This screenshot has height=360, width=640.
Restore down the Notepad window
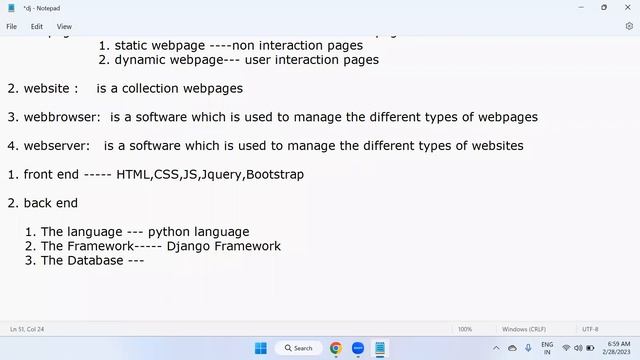[604, 8]
